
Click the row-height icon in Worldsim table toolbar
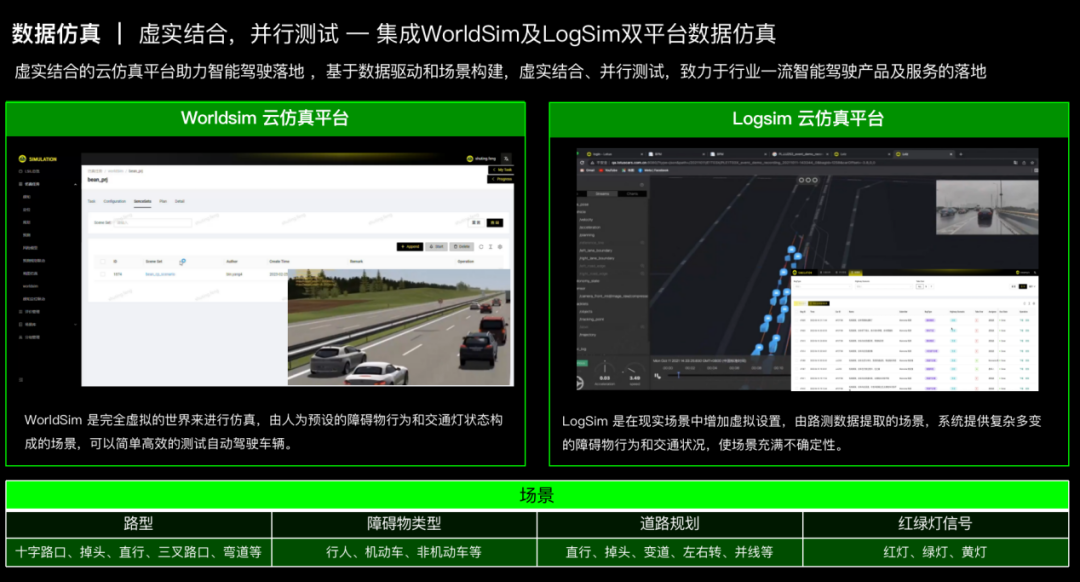490,247
